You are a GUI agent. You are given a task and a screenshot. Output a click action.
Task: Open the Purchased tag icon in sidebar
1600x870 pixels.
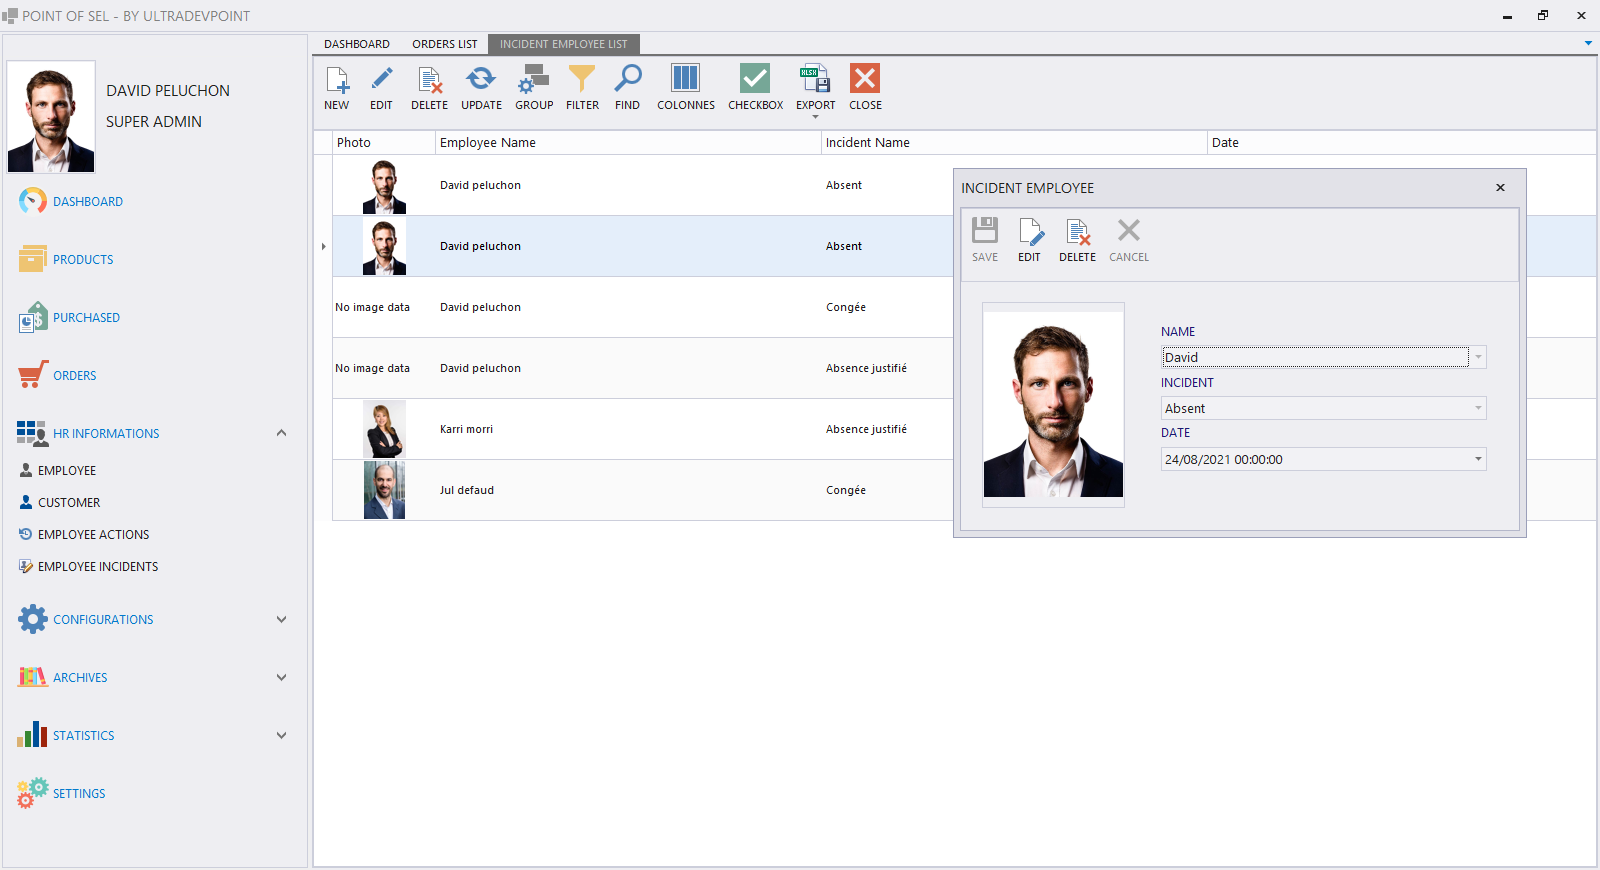33,317
